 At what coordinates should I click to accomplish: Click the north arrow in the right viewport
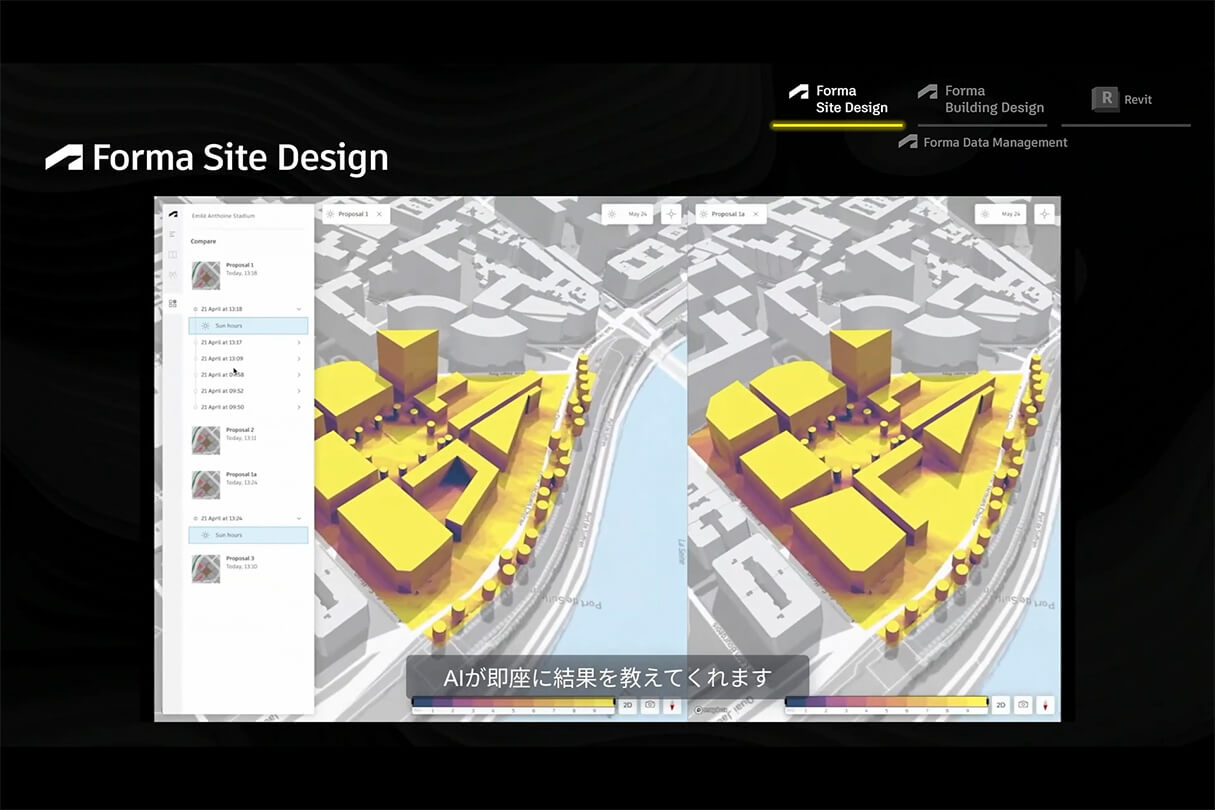(x=1045, y=705)
